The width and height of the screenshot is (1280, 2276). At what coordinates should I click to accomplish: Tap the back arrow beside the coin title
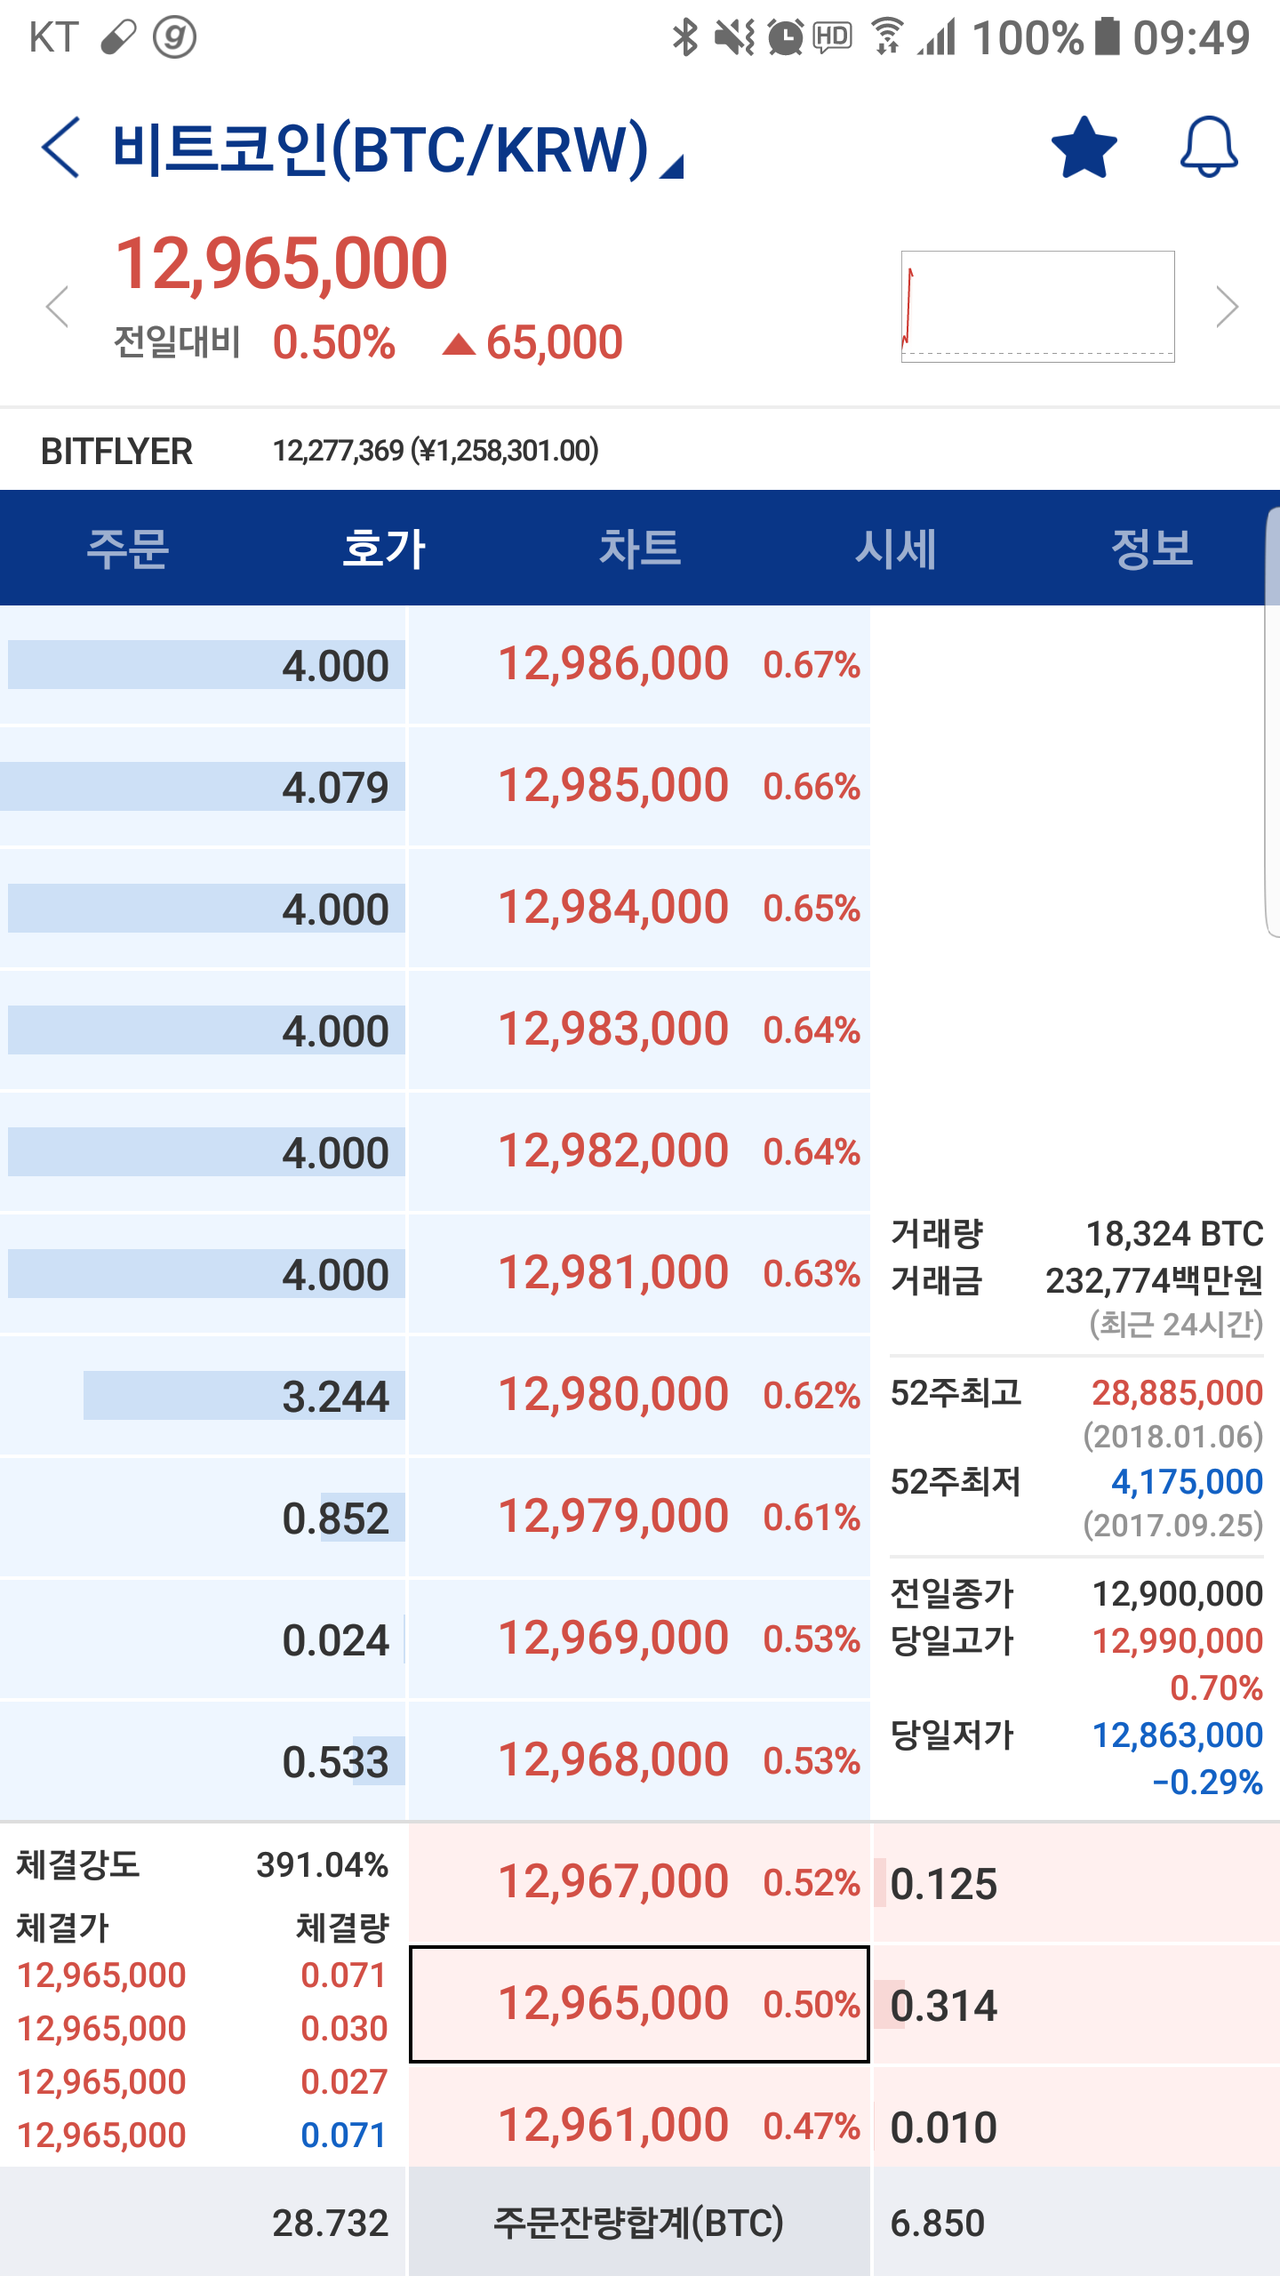click(60, 145)
